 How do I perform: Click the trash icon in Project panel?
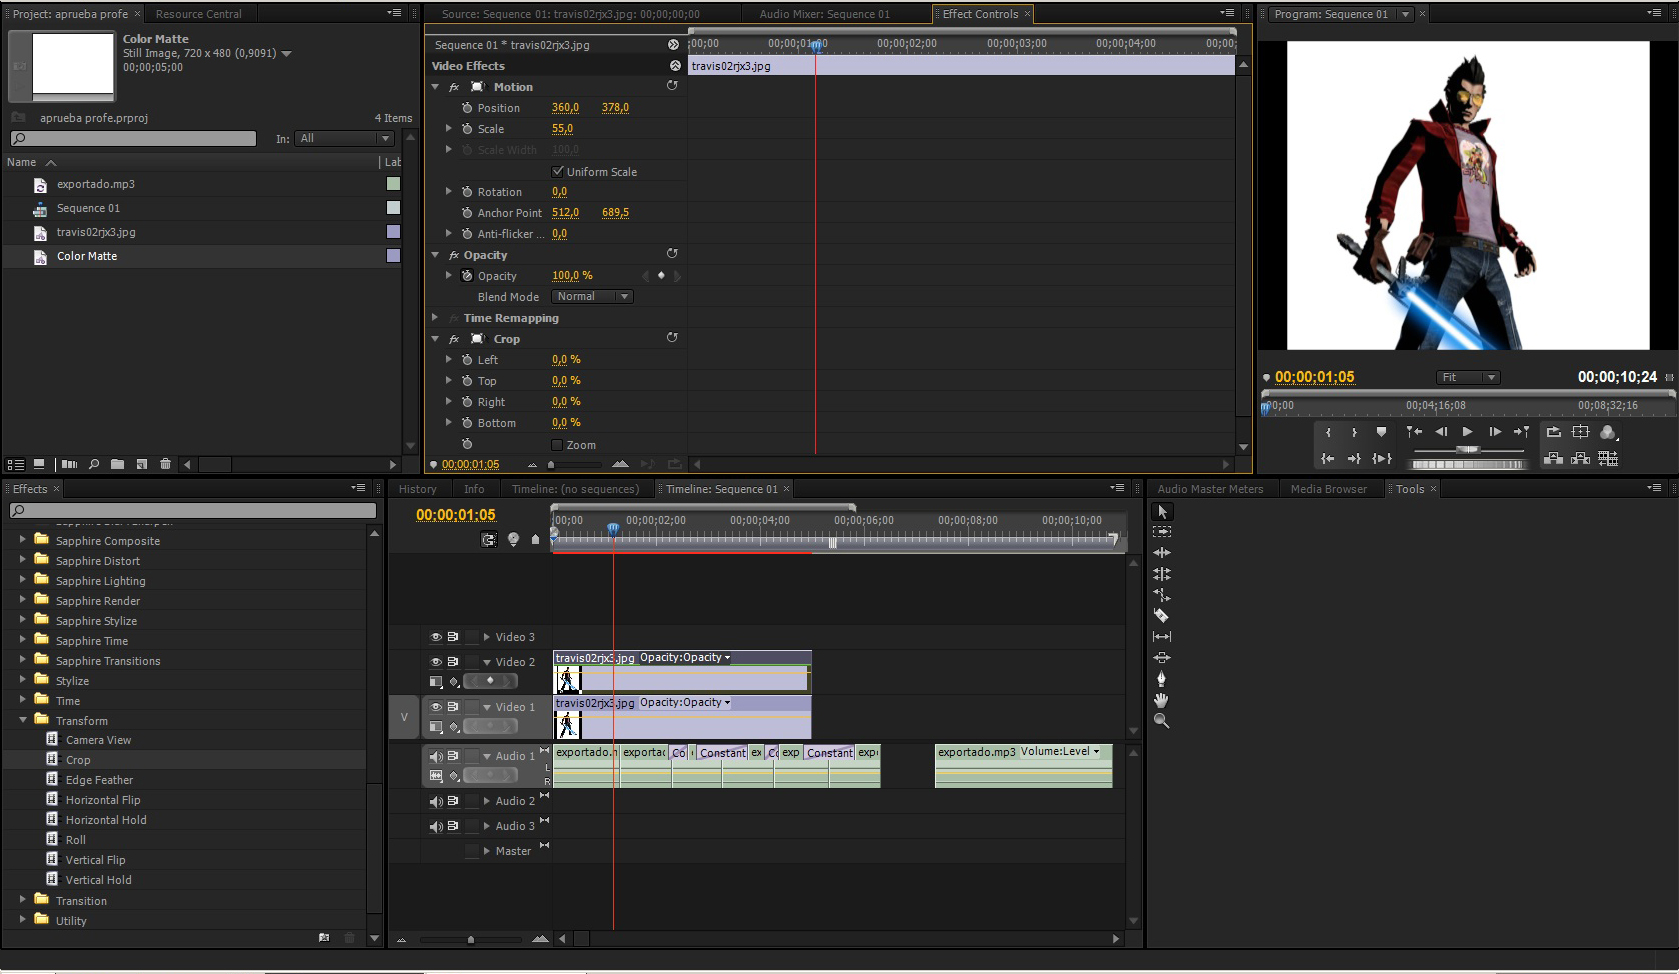[x=166, y=464]
